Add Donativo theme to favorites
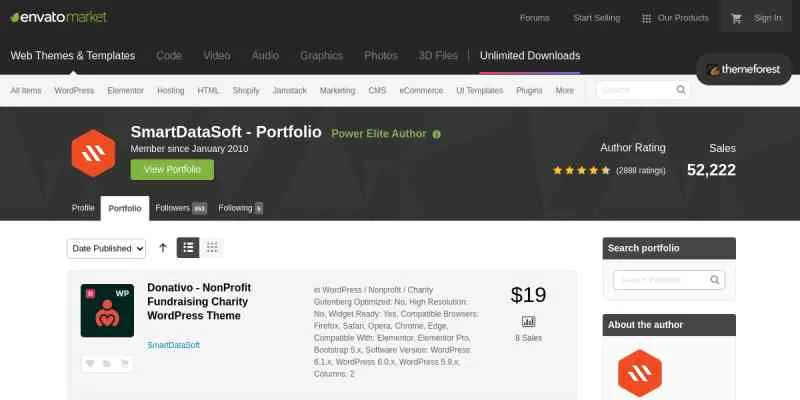 90,364
